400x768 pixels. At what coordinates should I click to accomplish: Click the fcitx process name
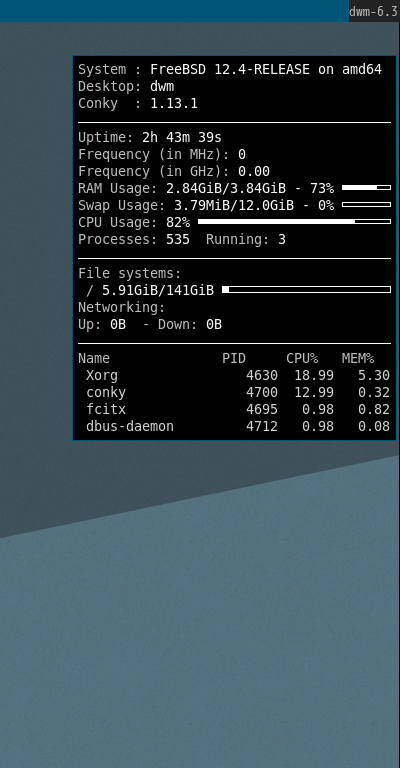click(x=106, y=409)
